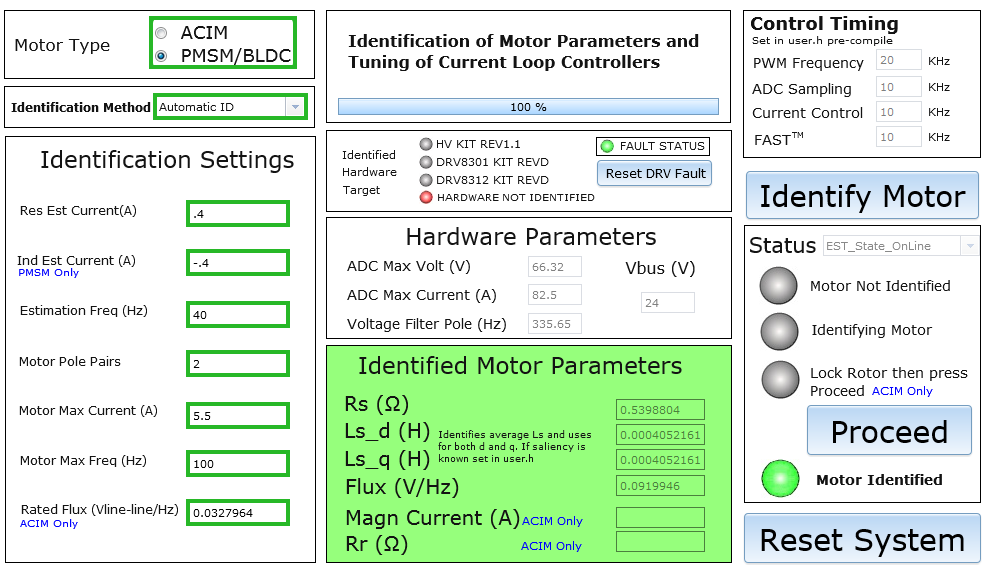The image size is (987, 569).
Task: Expand the EST_State_OnLine status dropdown
Action: 970,246
